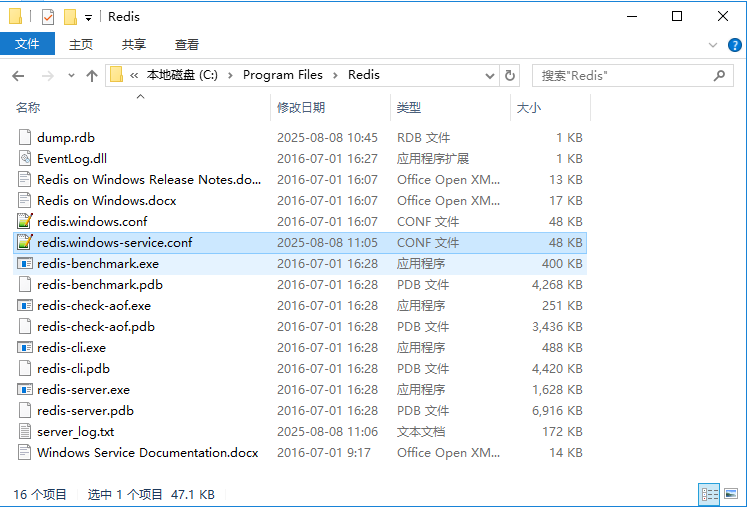Click the Properties quick access toolbar icon
Viewport: 747px width, 507px height.
point(48,17)
